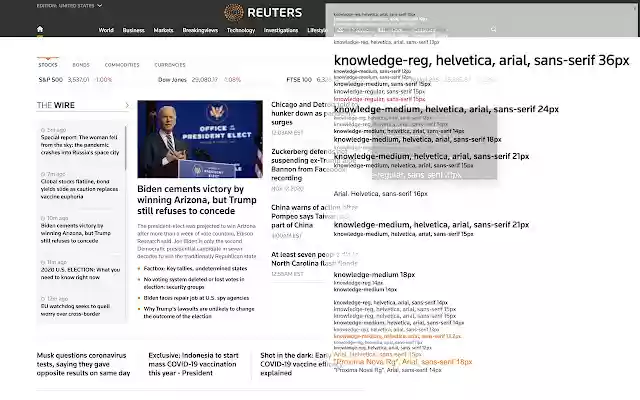Click the Wire panel scrollbar
Viewport: 640px width, 400px height.
click(126, 148)
